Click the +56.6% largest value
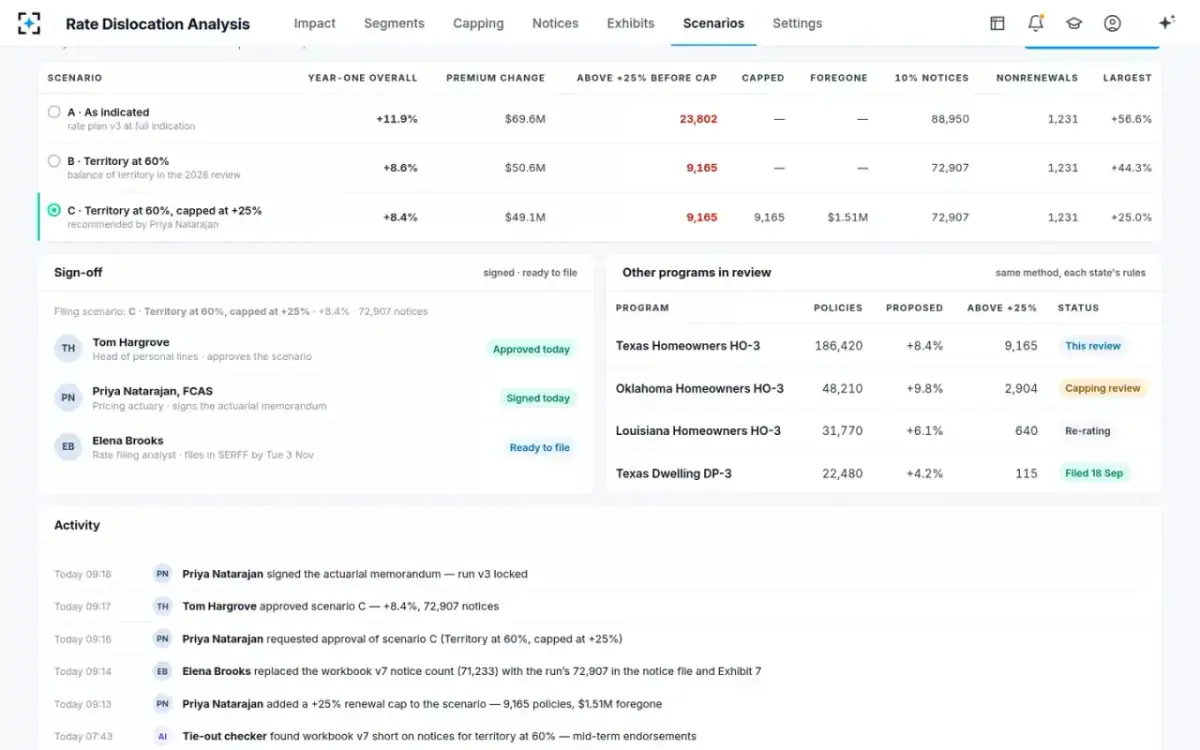The image size is (1200, 750). [1131, 119]
